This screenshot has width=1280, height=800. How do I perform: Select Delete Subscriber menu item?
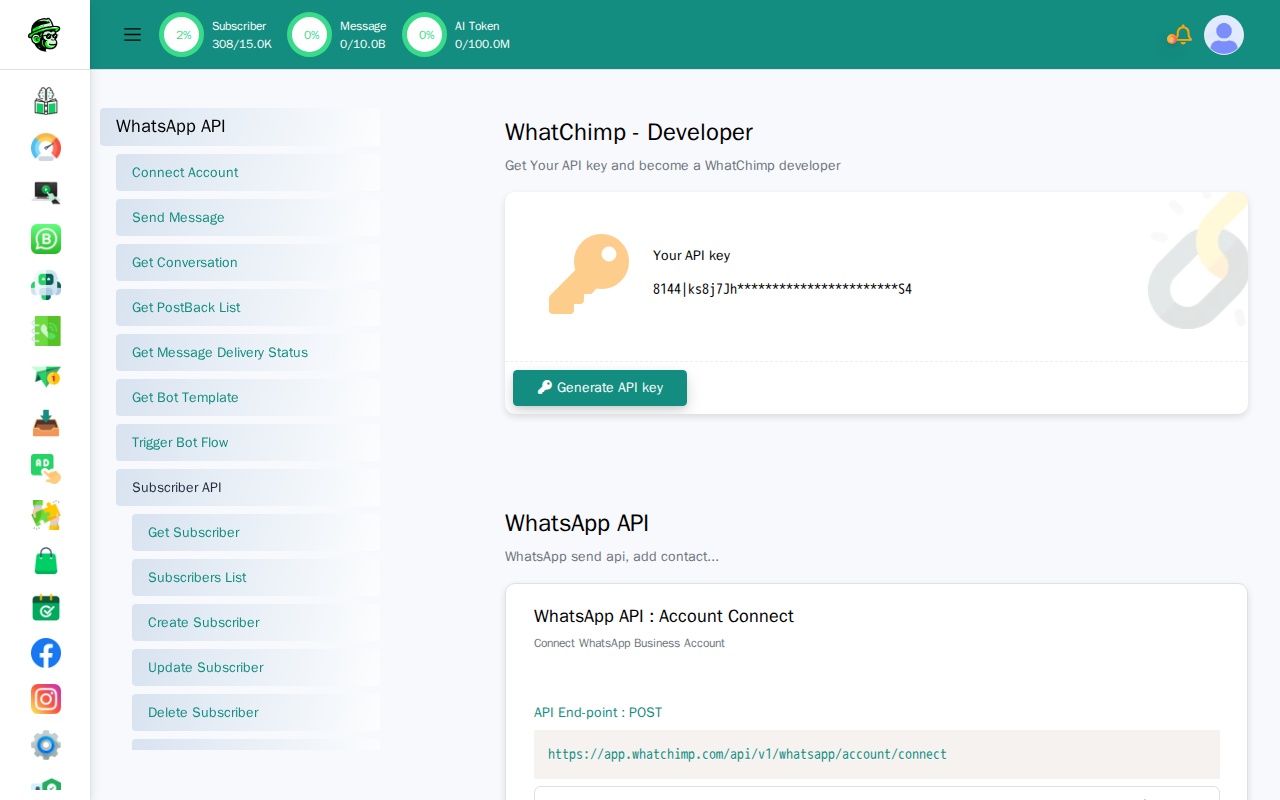click(x=256, y=713)
